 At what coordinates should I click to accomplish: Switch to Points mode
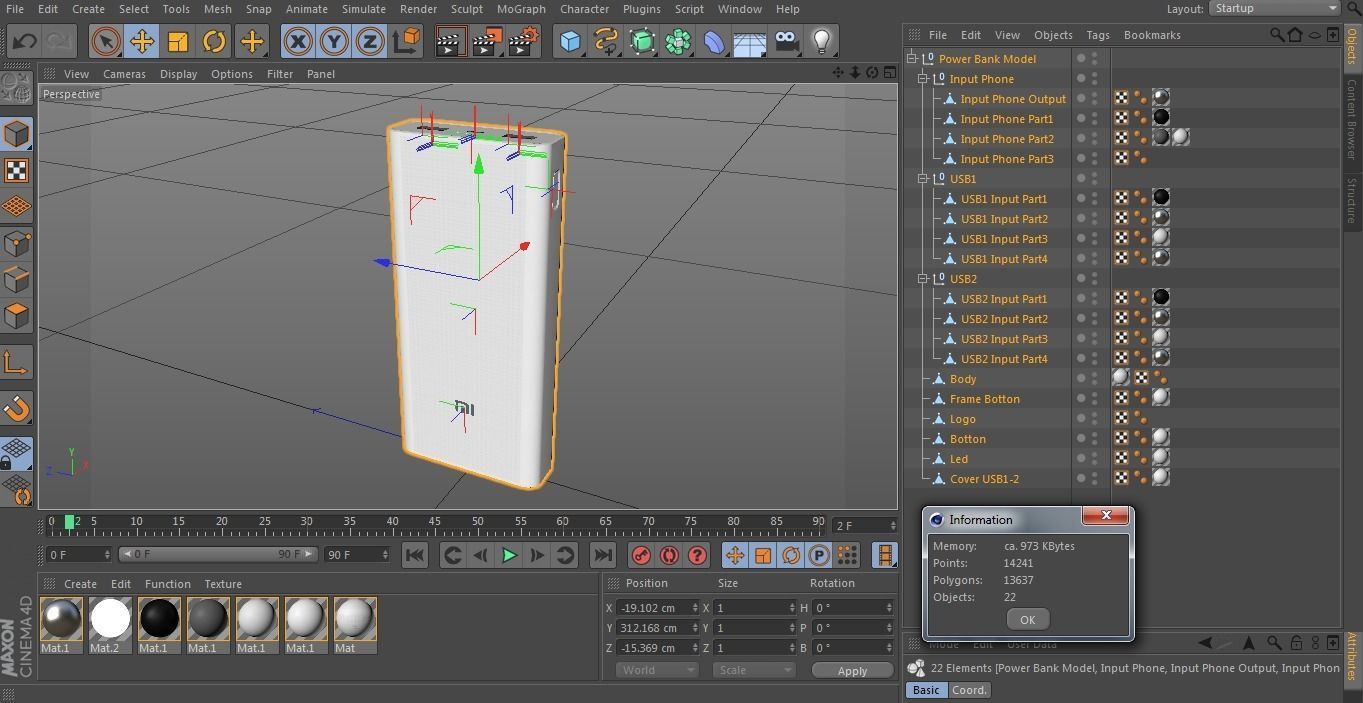(17, 243)
